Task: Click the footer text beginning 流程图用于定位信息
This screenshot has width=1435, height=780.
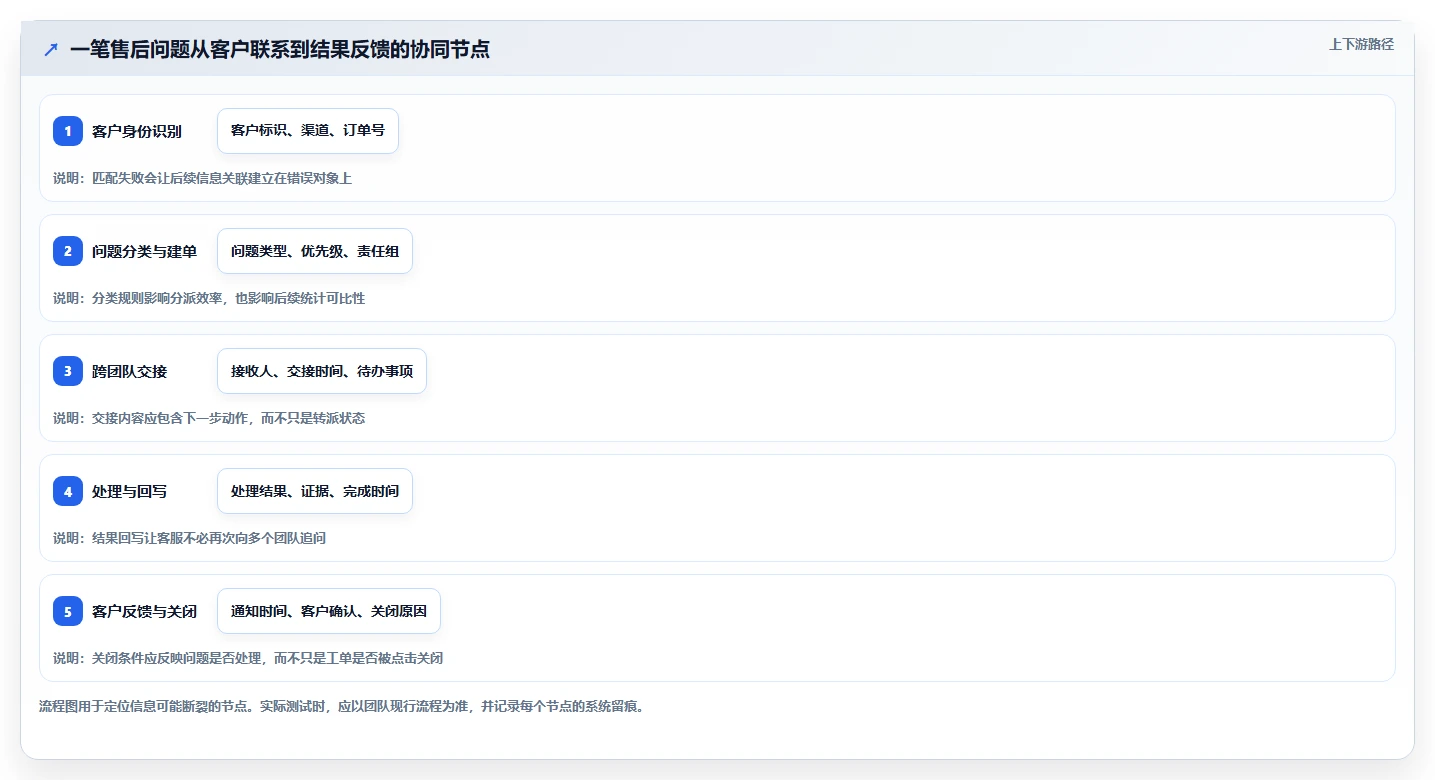Action: point(344,706)
